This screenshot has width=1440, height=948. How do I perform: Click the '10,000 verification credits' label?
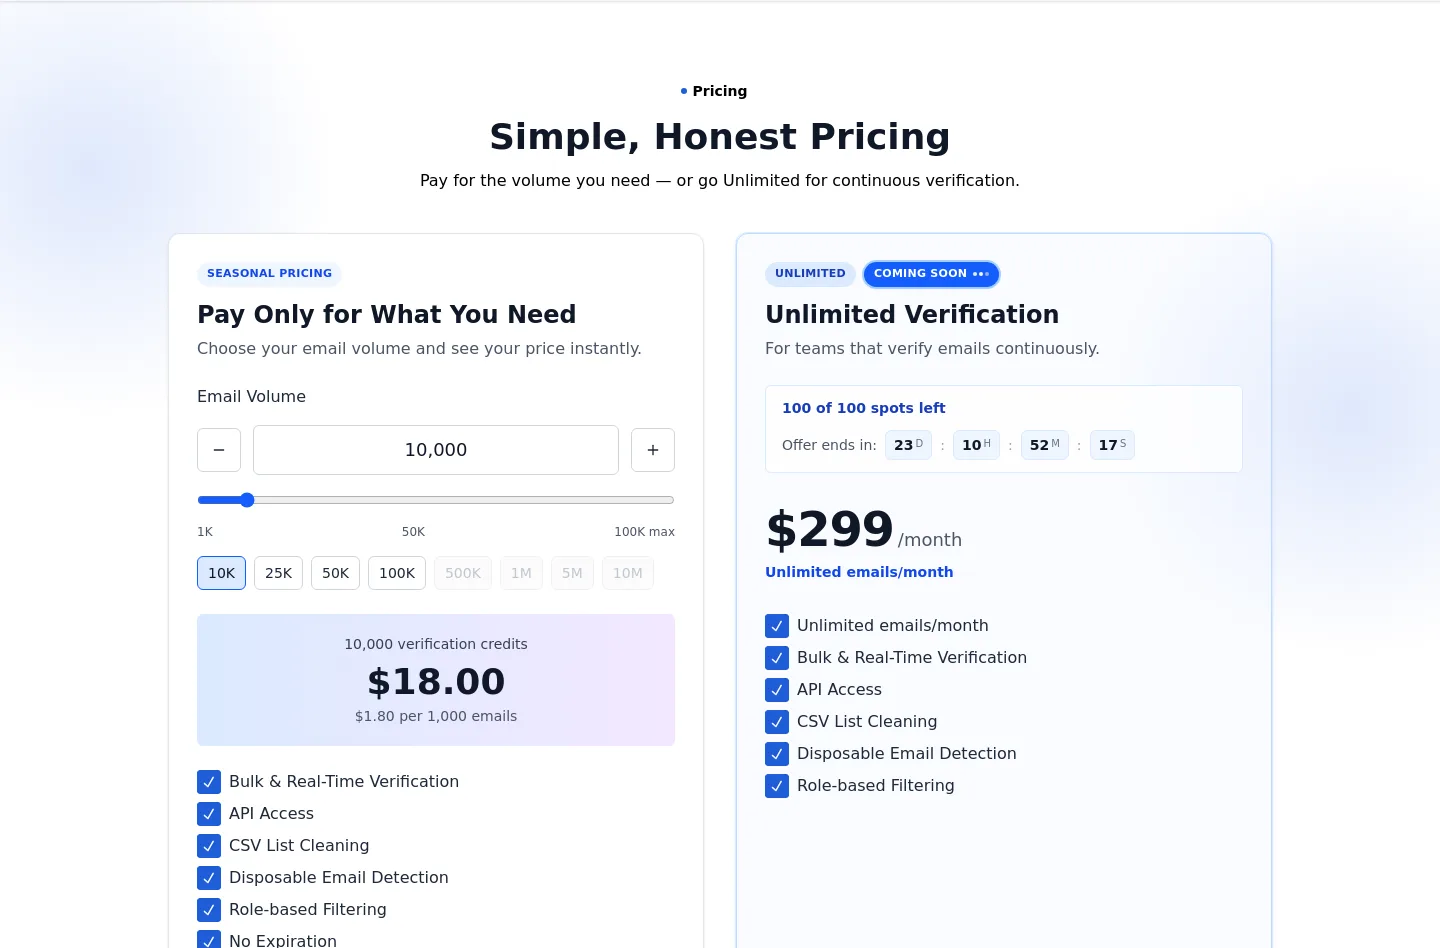(436, 644)
